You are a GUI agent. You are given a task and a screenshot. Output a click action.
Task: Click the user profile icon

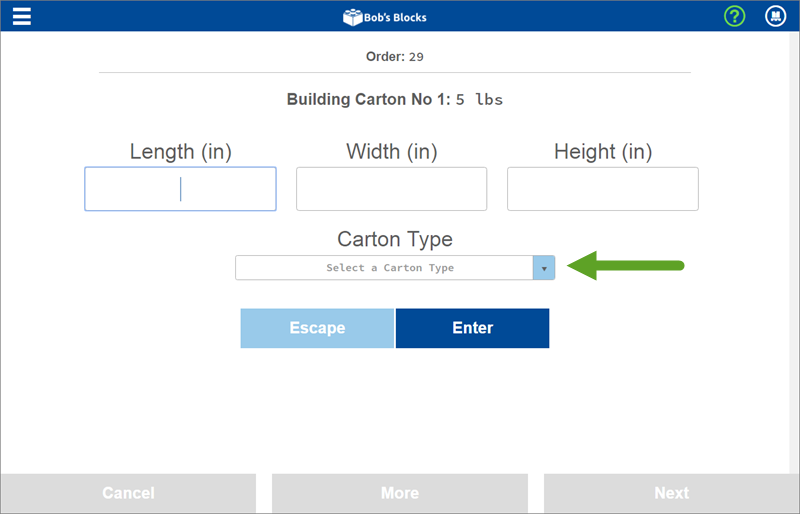[775, 16]
